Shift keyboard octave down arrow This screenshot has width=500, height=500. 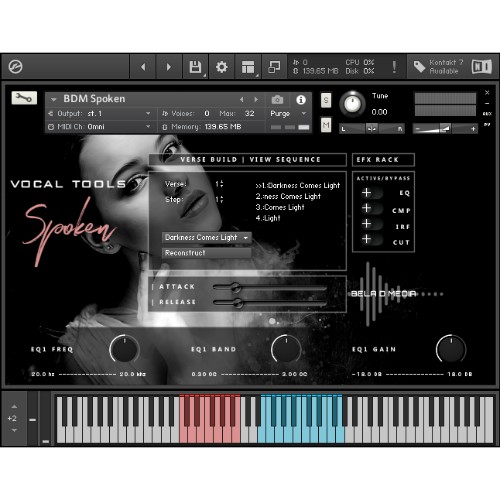click(x=14, y=430)
